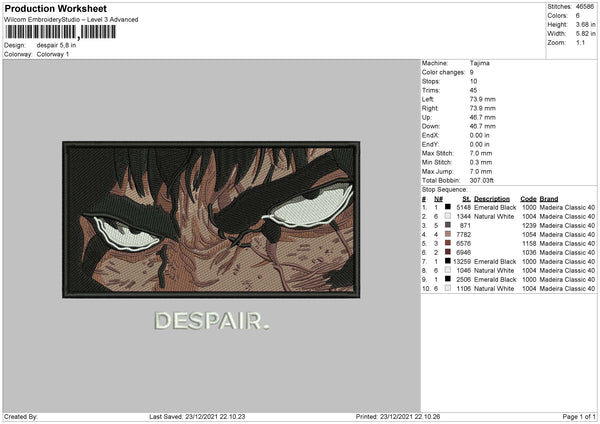Screen dimensions: 600x424
Task: Select the Machine value Tajima
Action: pyautogui.click(x=479, y=63)
